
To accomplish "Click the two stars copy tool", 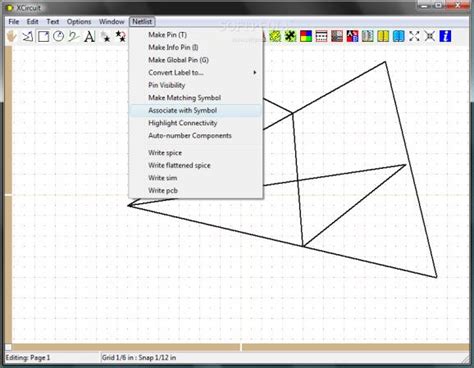I will 121,36.
